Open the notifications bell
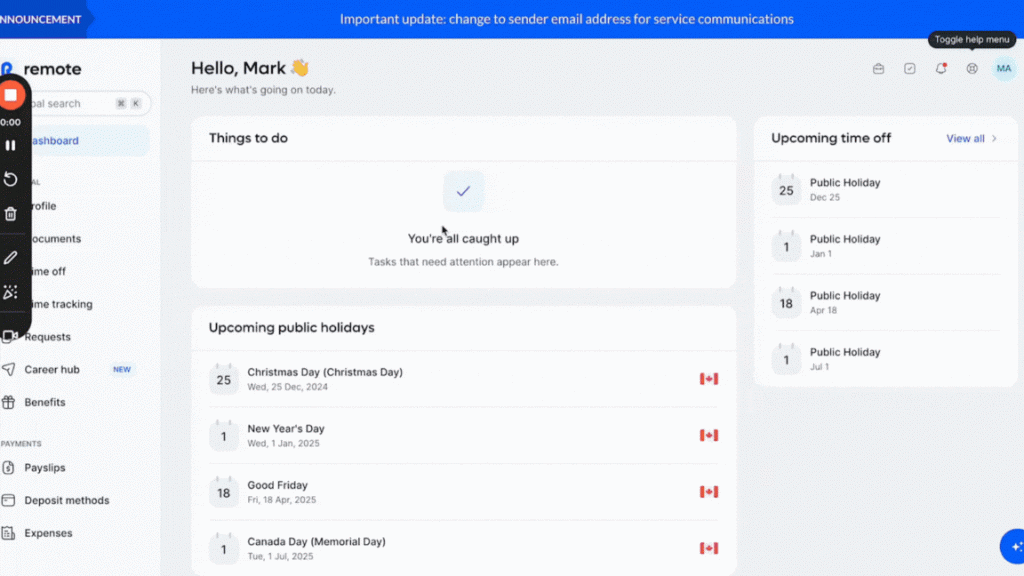This screenshot has width=1024, height=576. coord(940,69)
